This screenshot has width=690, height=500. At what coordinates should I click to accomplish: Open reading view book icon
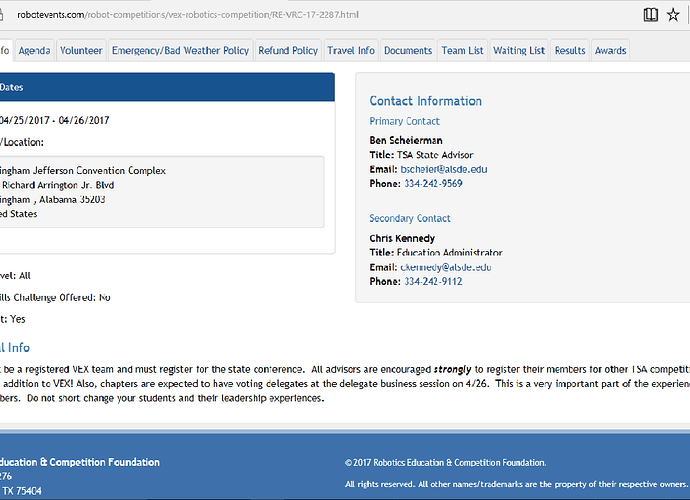[651, 15]
